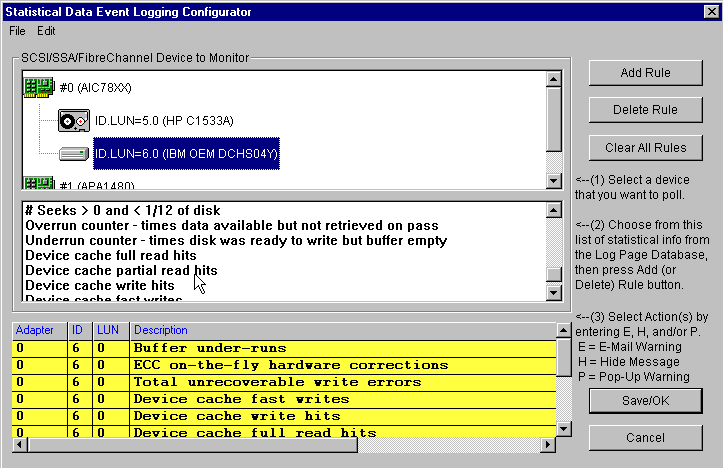Select ID.LUN=6.0 (IBM OEM DCHS04Y) device

click(186, 154)
